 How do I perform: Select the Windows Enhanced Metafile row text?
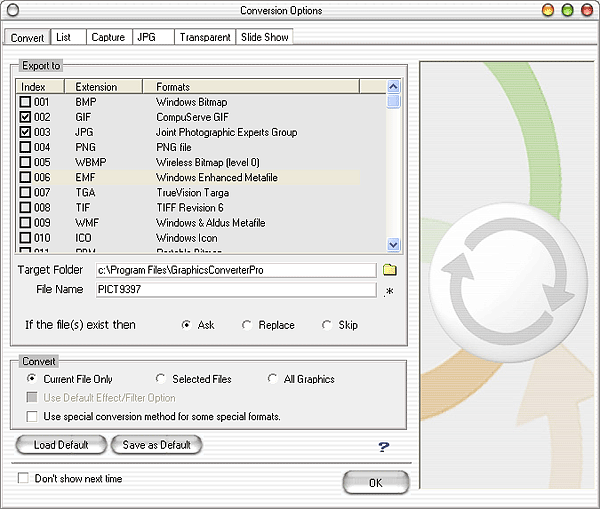pos(217,178)
